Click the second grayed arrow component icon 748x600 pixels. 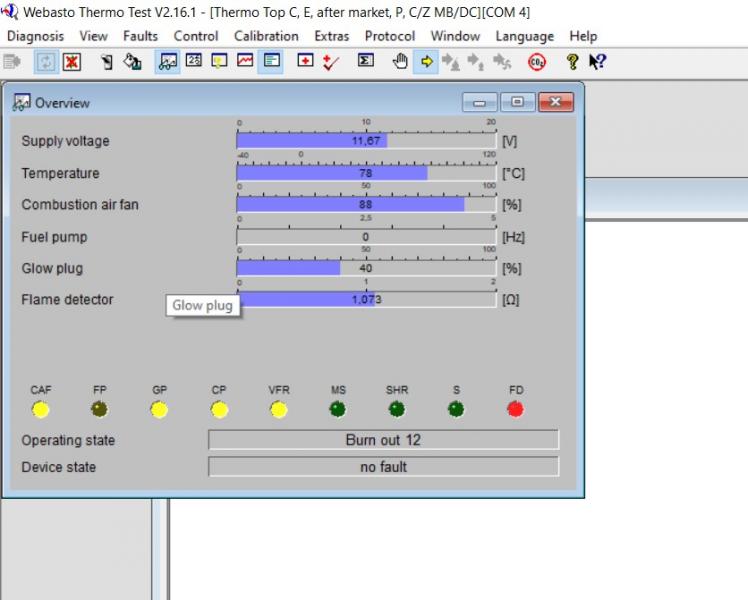(x=476, y=62)
